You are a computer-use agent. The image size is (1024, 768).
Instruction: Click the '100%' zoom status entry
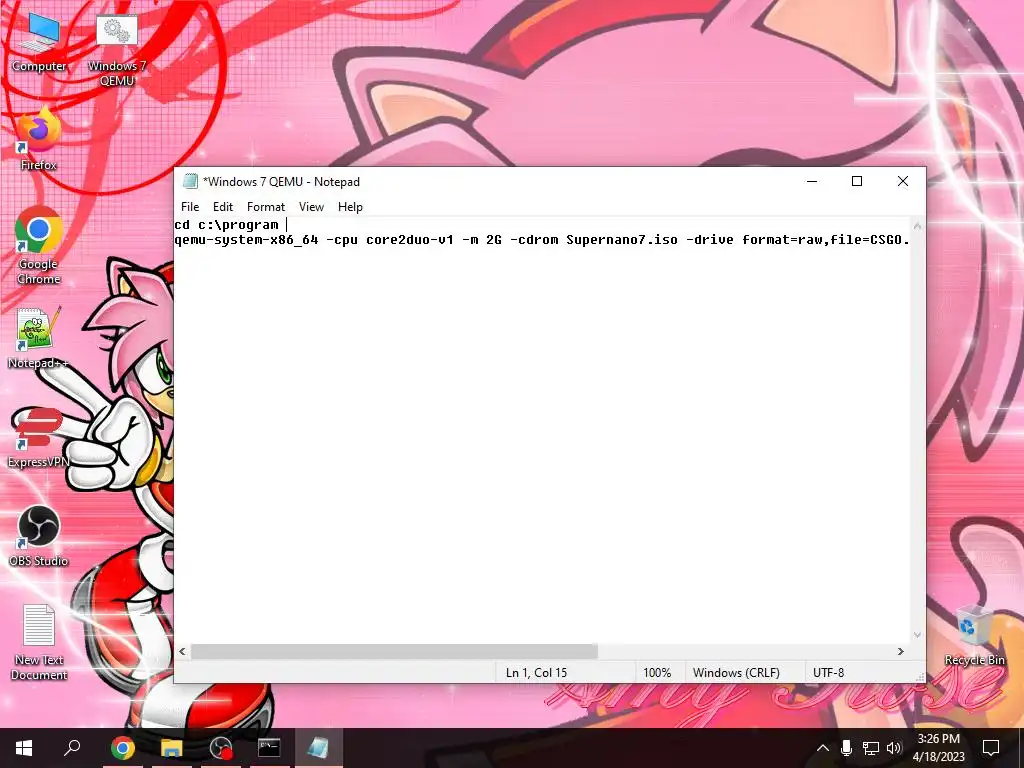[657, 673]
